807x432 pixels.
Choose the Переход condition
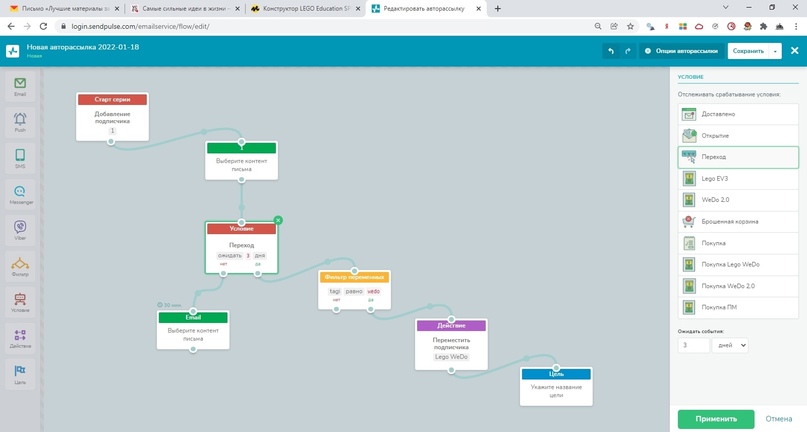(x=738, y=157)
